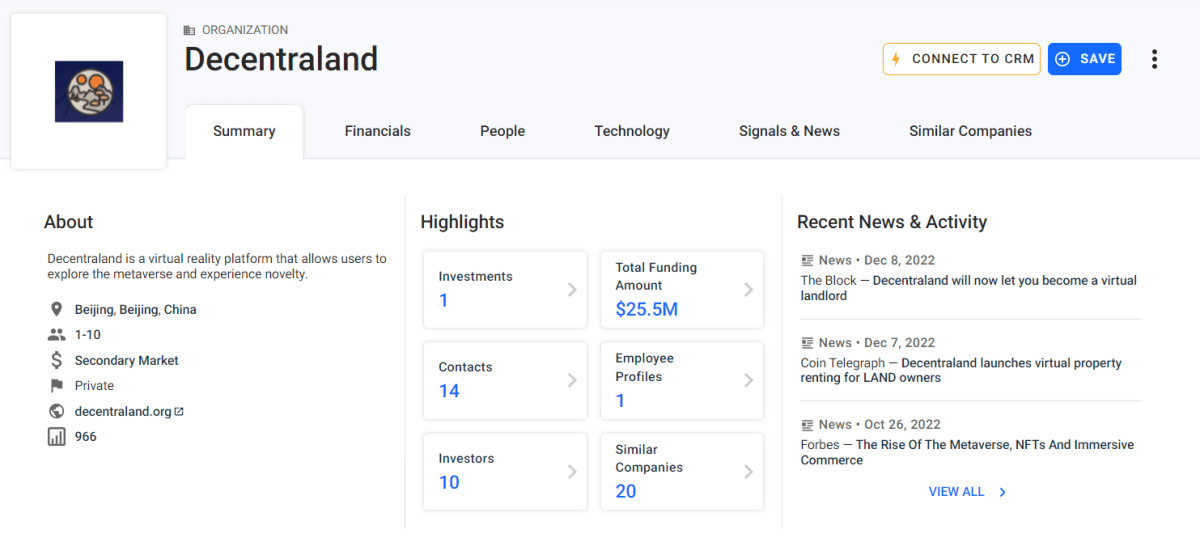Click View All recent news
The image size is (1200, 534).
[956, 492]
